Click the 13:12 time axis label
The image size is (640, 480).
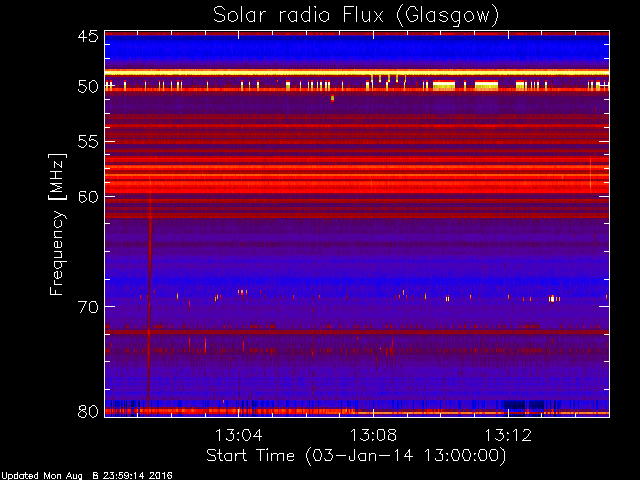[507, 435]
